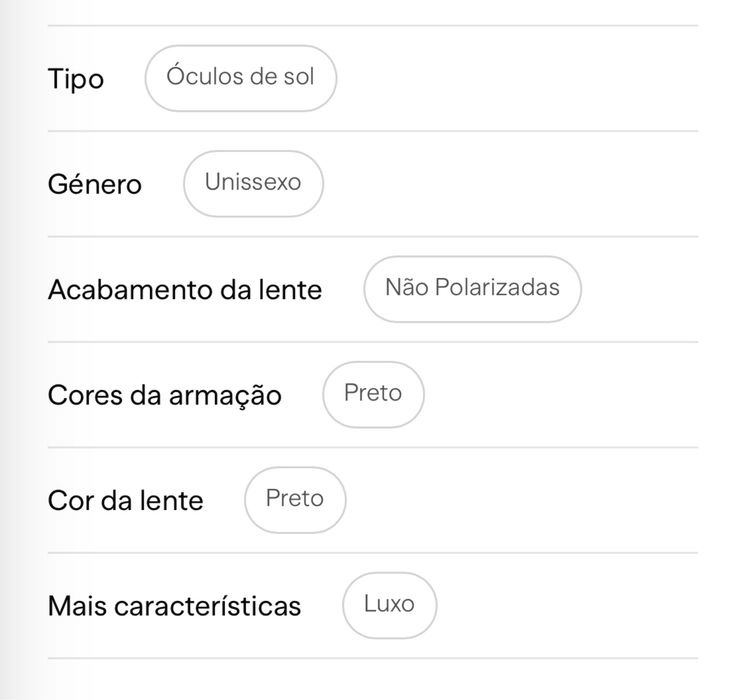The width and height of the screenshot is (746, 700).
Task: Select the 'Acabamento da lente' label
Action: 185,290
